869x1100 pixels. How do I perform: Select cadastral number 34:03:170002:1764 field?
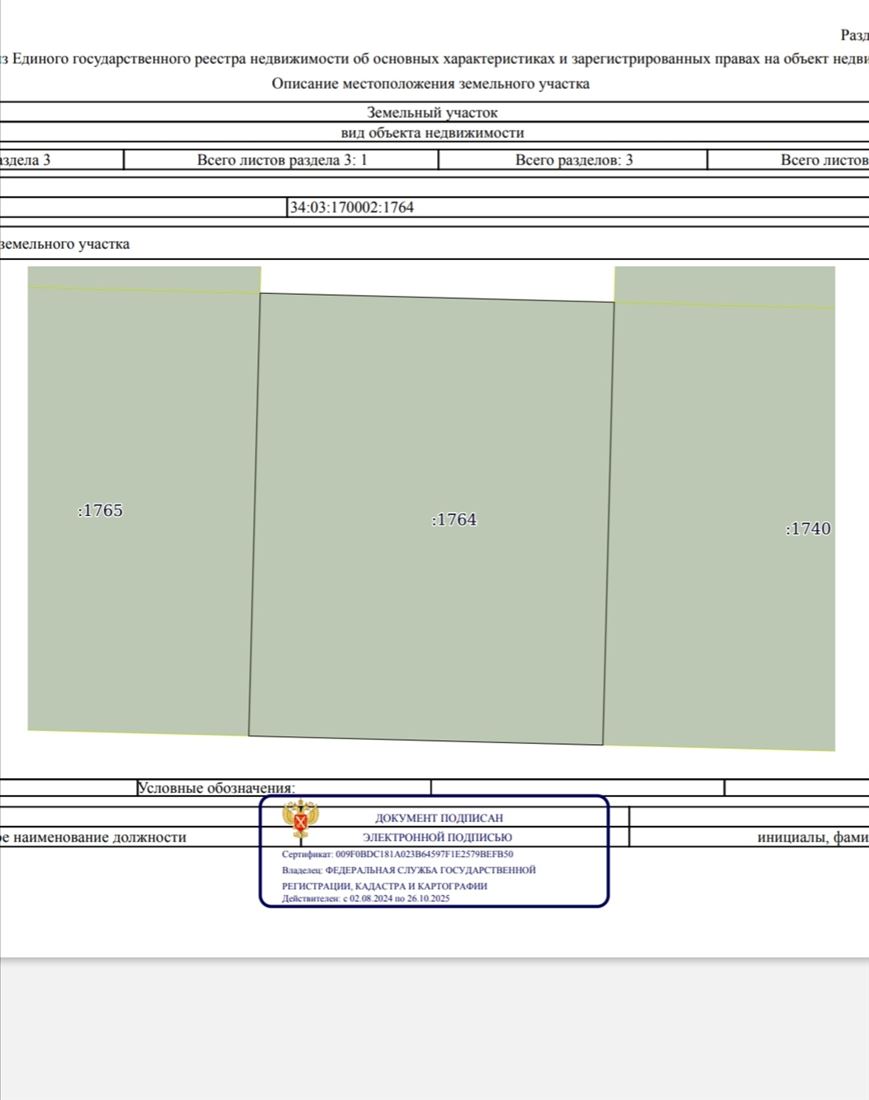point(351,208)
